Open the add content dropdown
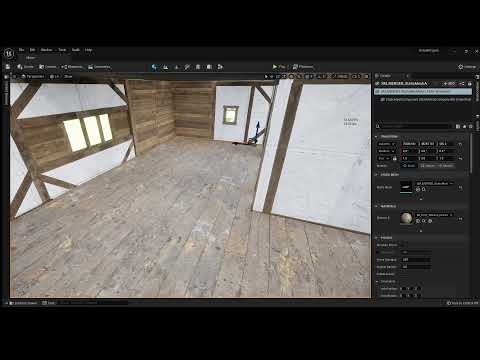Image resolution: width=480 pixels, height=360 pixels. point(48,67)
